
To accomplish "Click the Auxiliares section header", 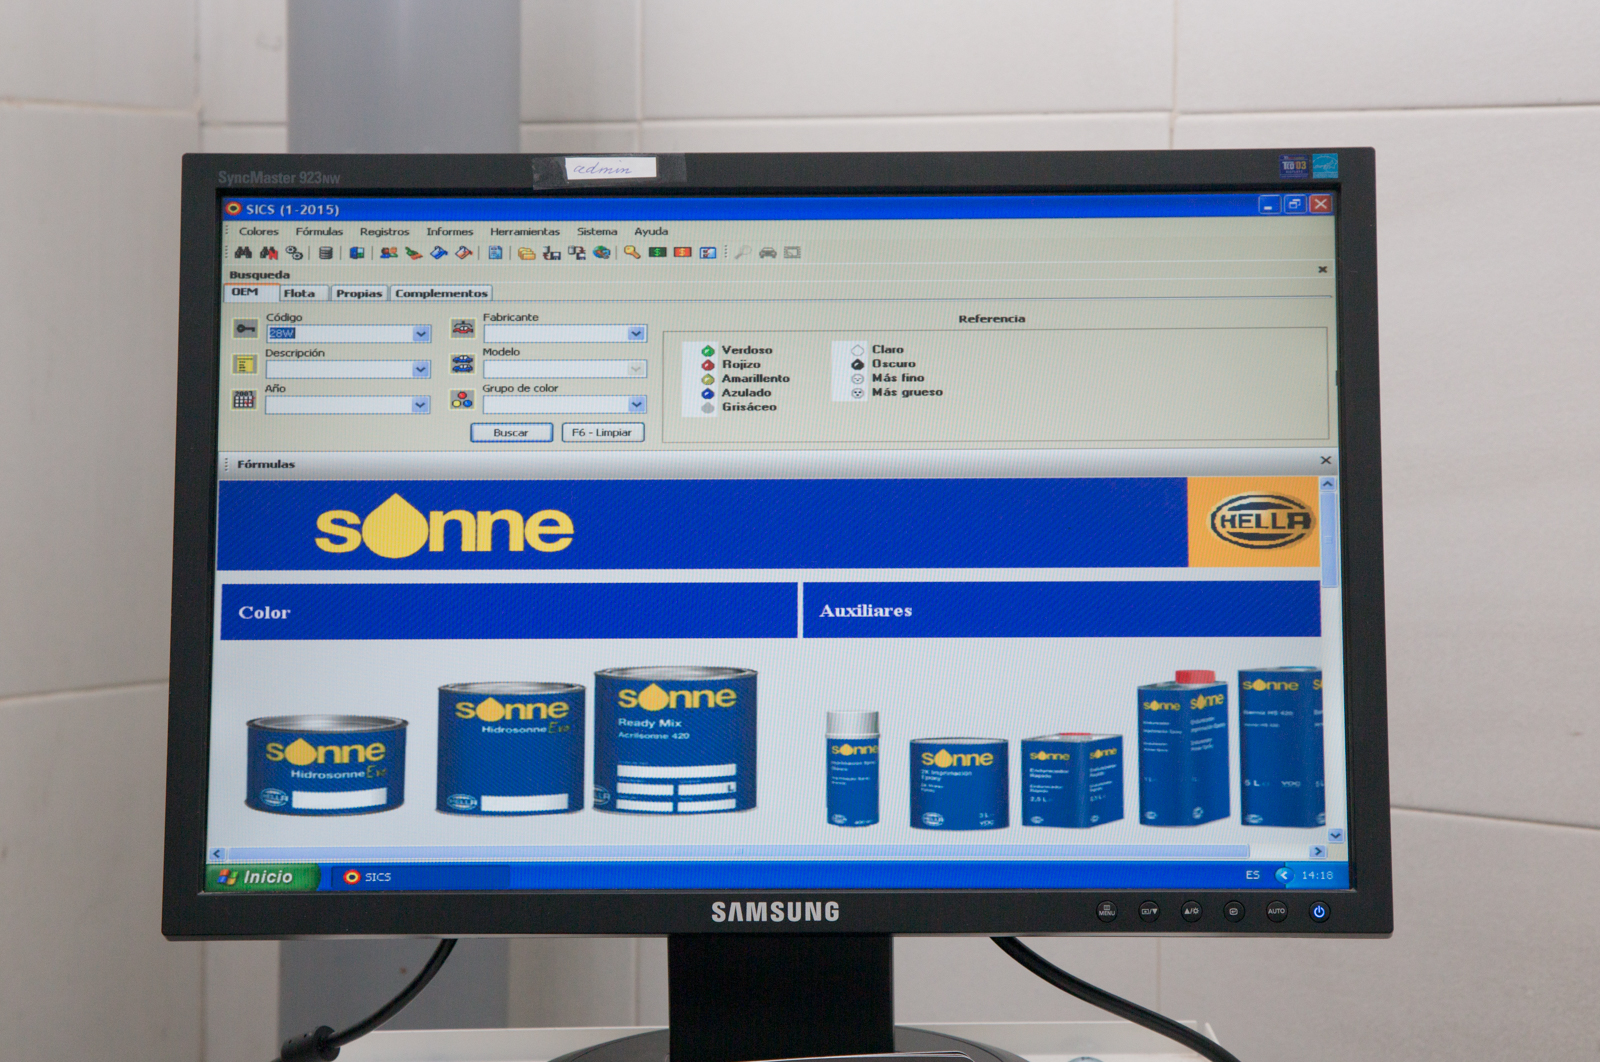I will (x=1062, y=609).
